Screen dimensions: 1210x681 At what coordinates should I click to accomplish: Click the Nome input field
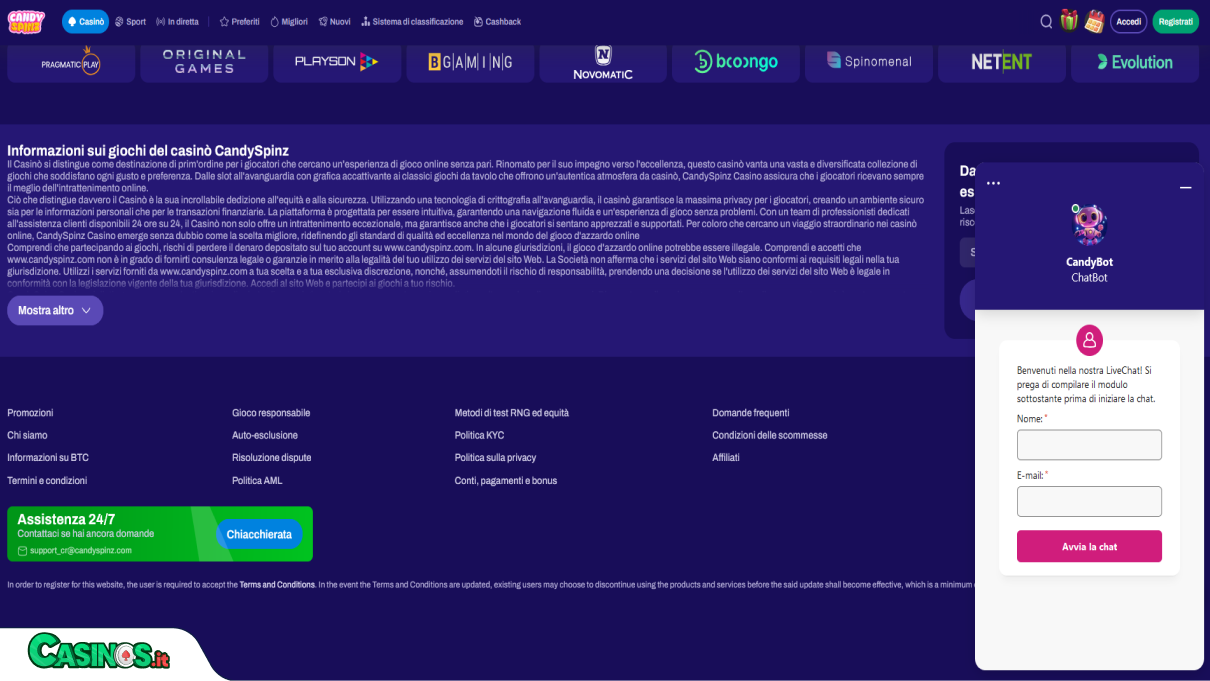tap(1089, 445)
